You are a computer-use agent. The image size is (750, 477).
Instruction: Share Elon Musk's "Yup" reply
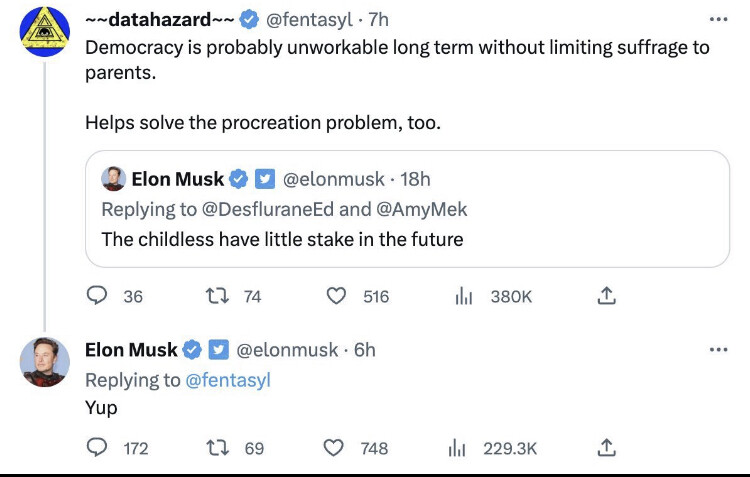pyautogui.click(x=606, y=448)
